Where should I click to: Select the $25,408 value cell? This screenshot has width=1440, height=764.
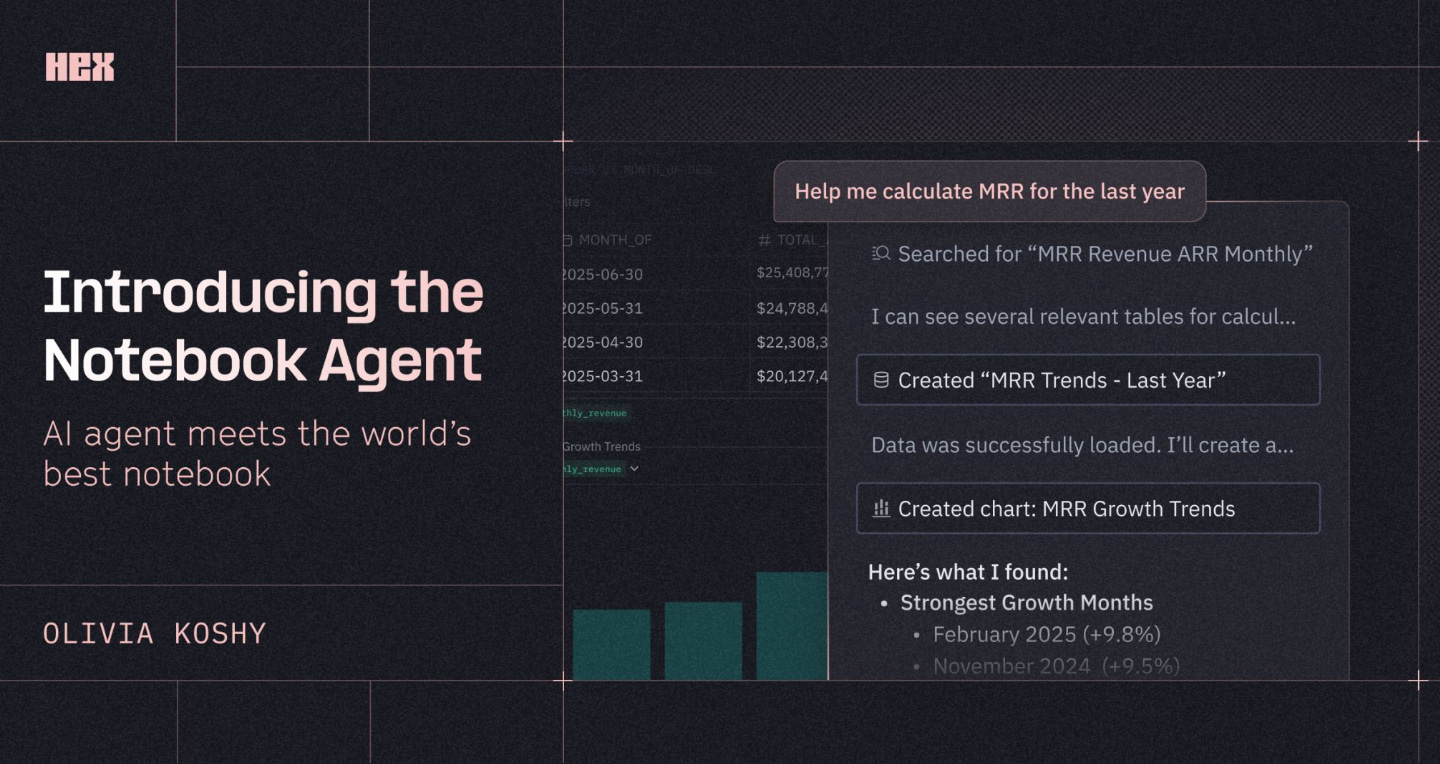pos(792,273)
